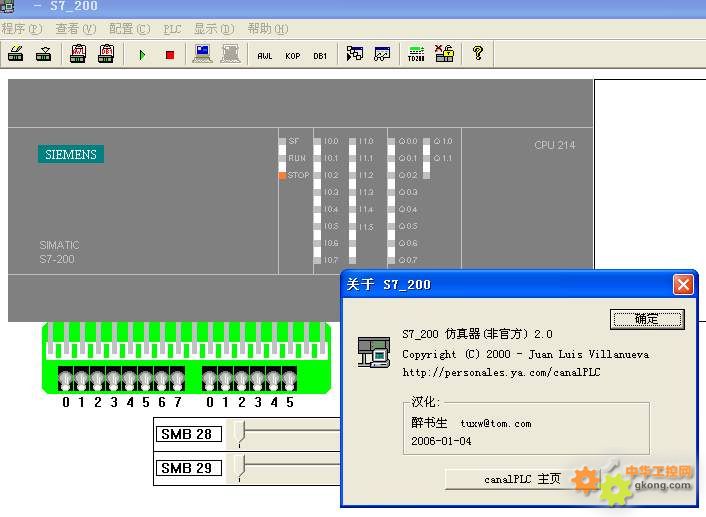Click the SMB 29 potentiometer slider handle
This screenshot has height=517, width=706.
[x=241, y=467]
